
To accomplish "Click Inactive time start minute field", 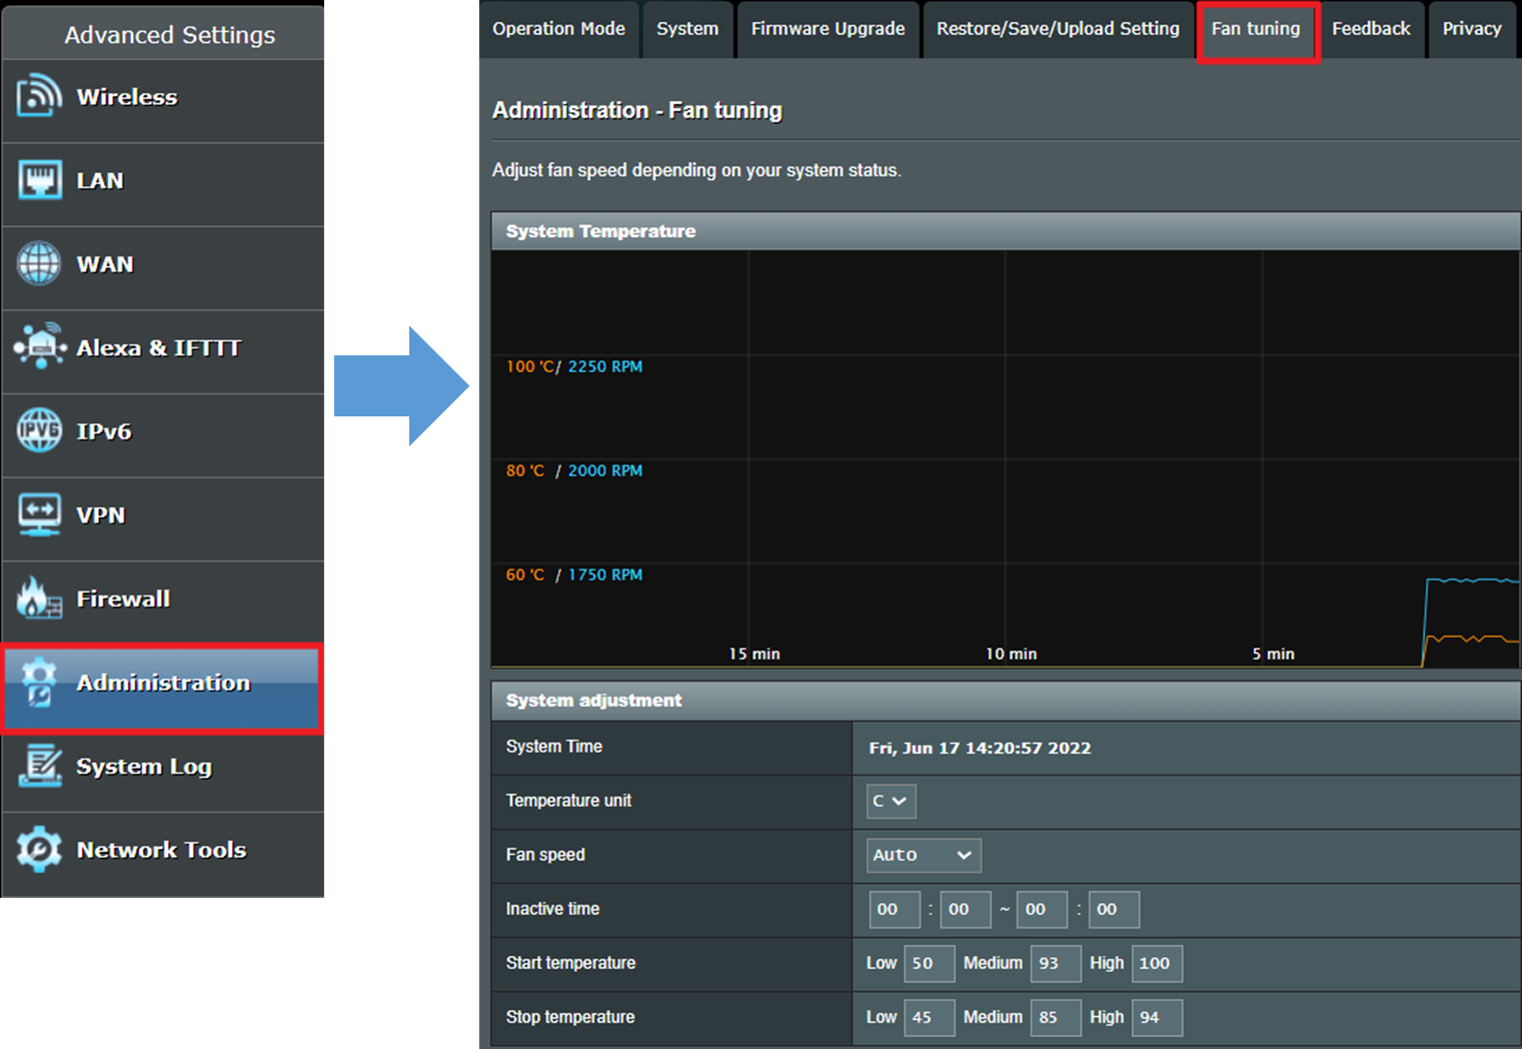I will pos(965,909).
